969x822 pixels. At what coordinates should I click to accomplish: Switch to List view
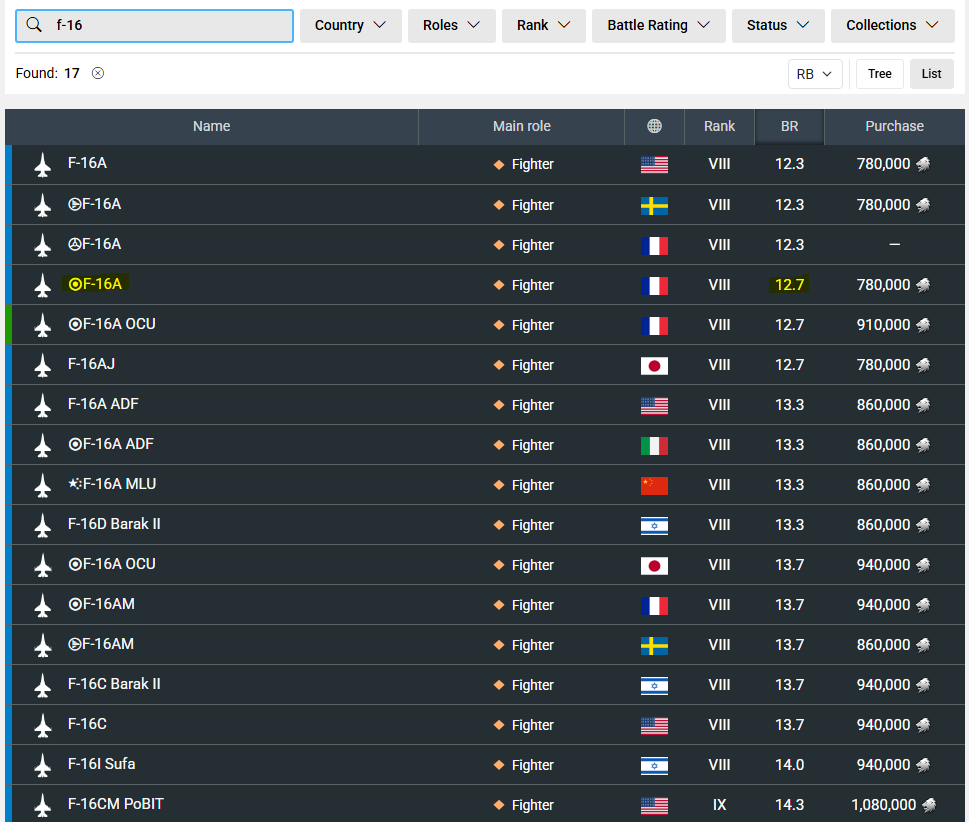point(931,74)
